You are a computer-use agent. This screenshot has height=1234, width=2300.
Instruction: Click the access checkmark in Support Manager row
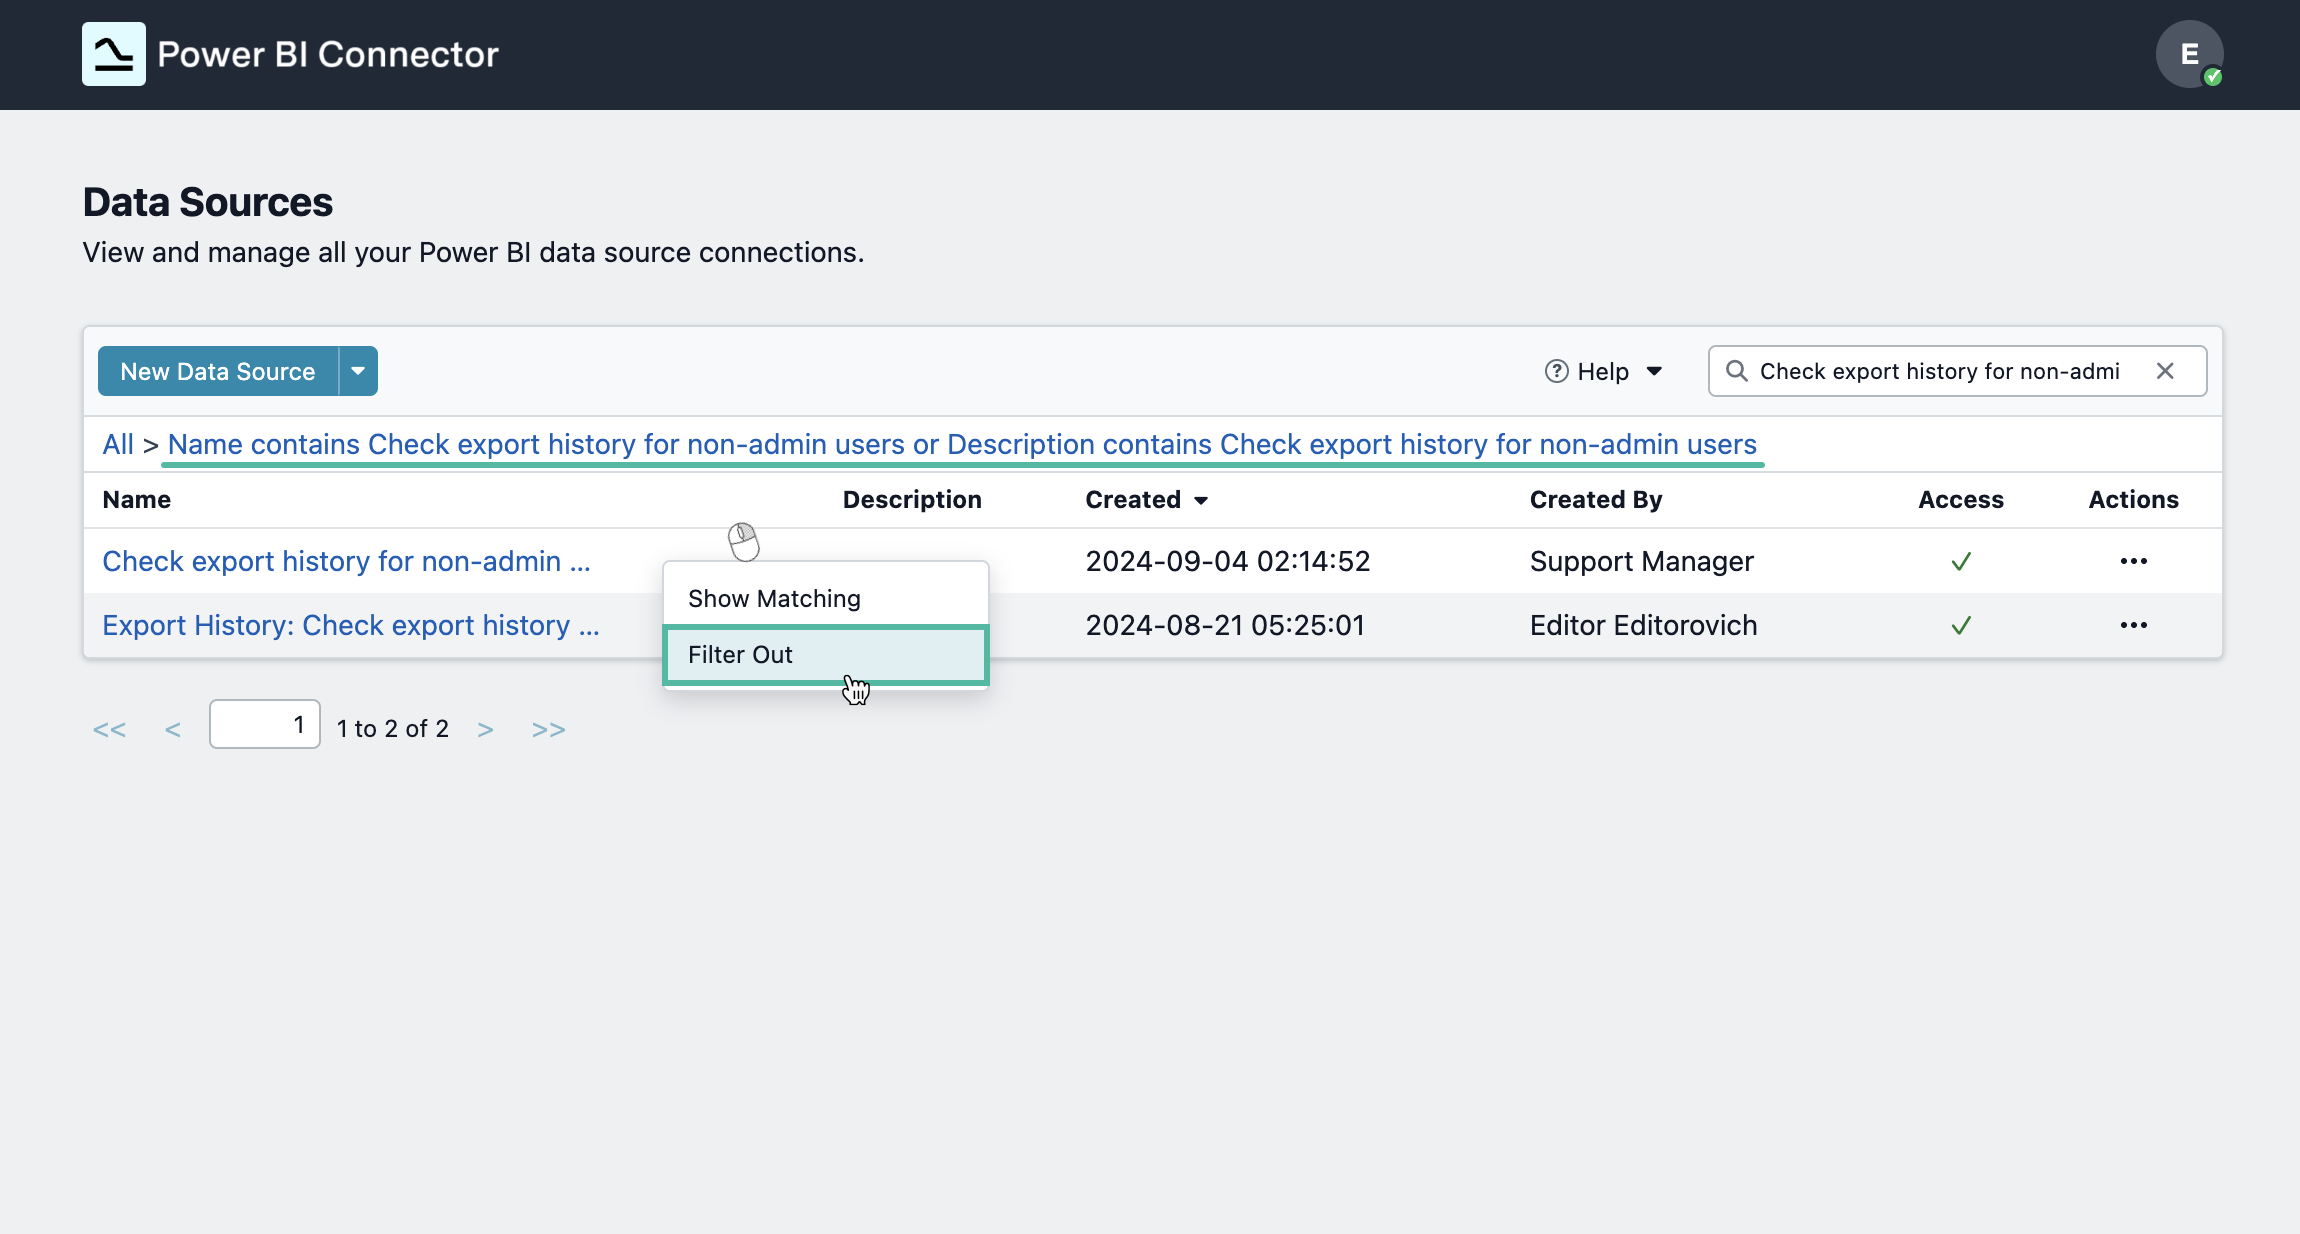click(x=1961, y=561)
